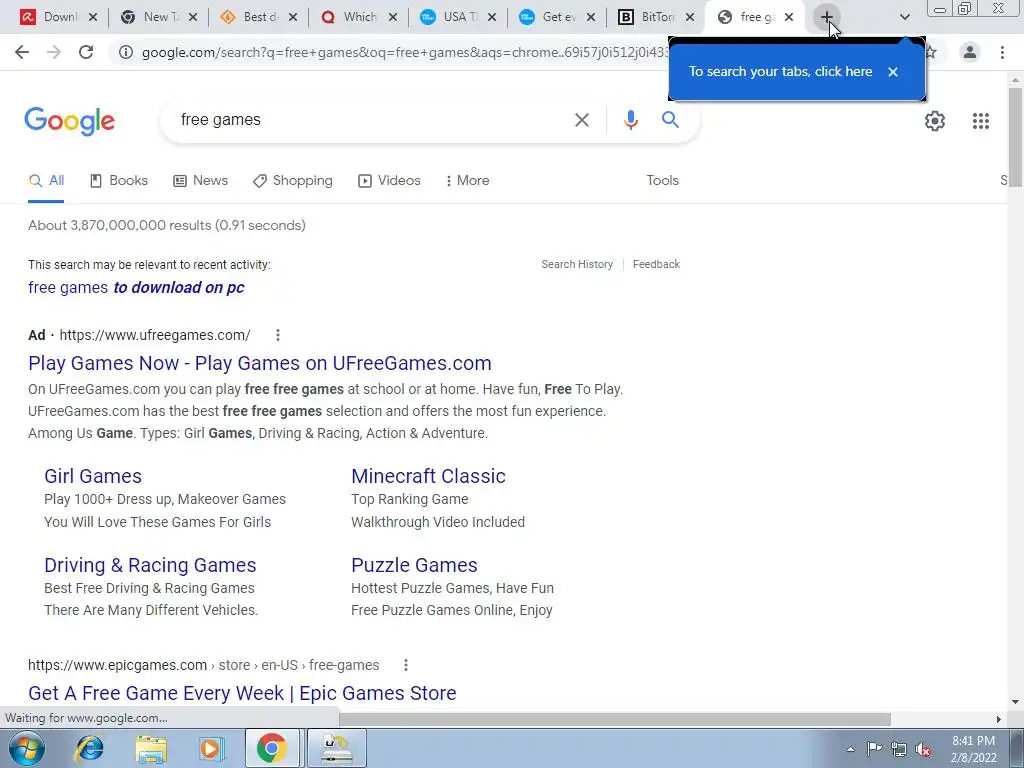This screenshot has height=768, width=1024.
Task: Bookmark this page with the star
Action: [x=931, y=52]
